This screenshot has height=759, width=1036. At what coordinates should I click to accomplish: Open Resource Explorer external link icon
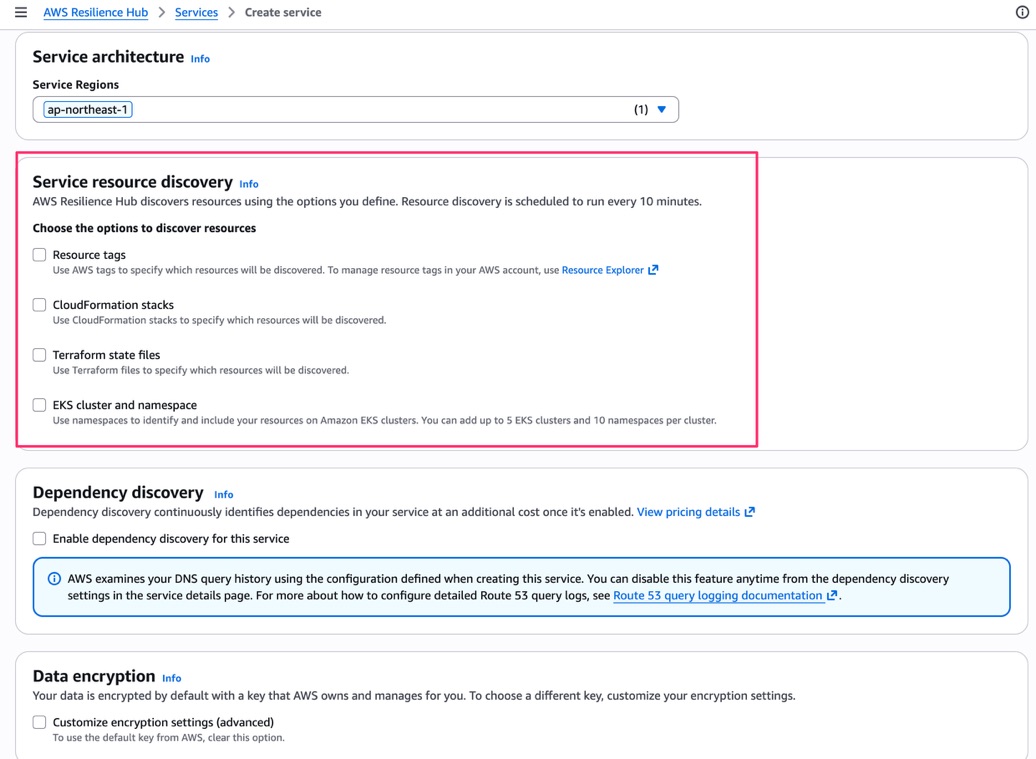coord(653,270)
